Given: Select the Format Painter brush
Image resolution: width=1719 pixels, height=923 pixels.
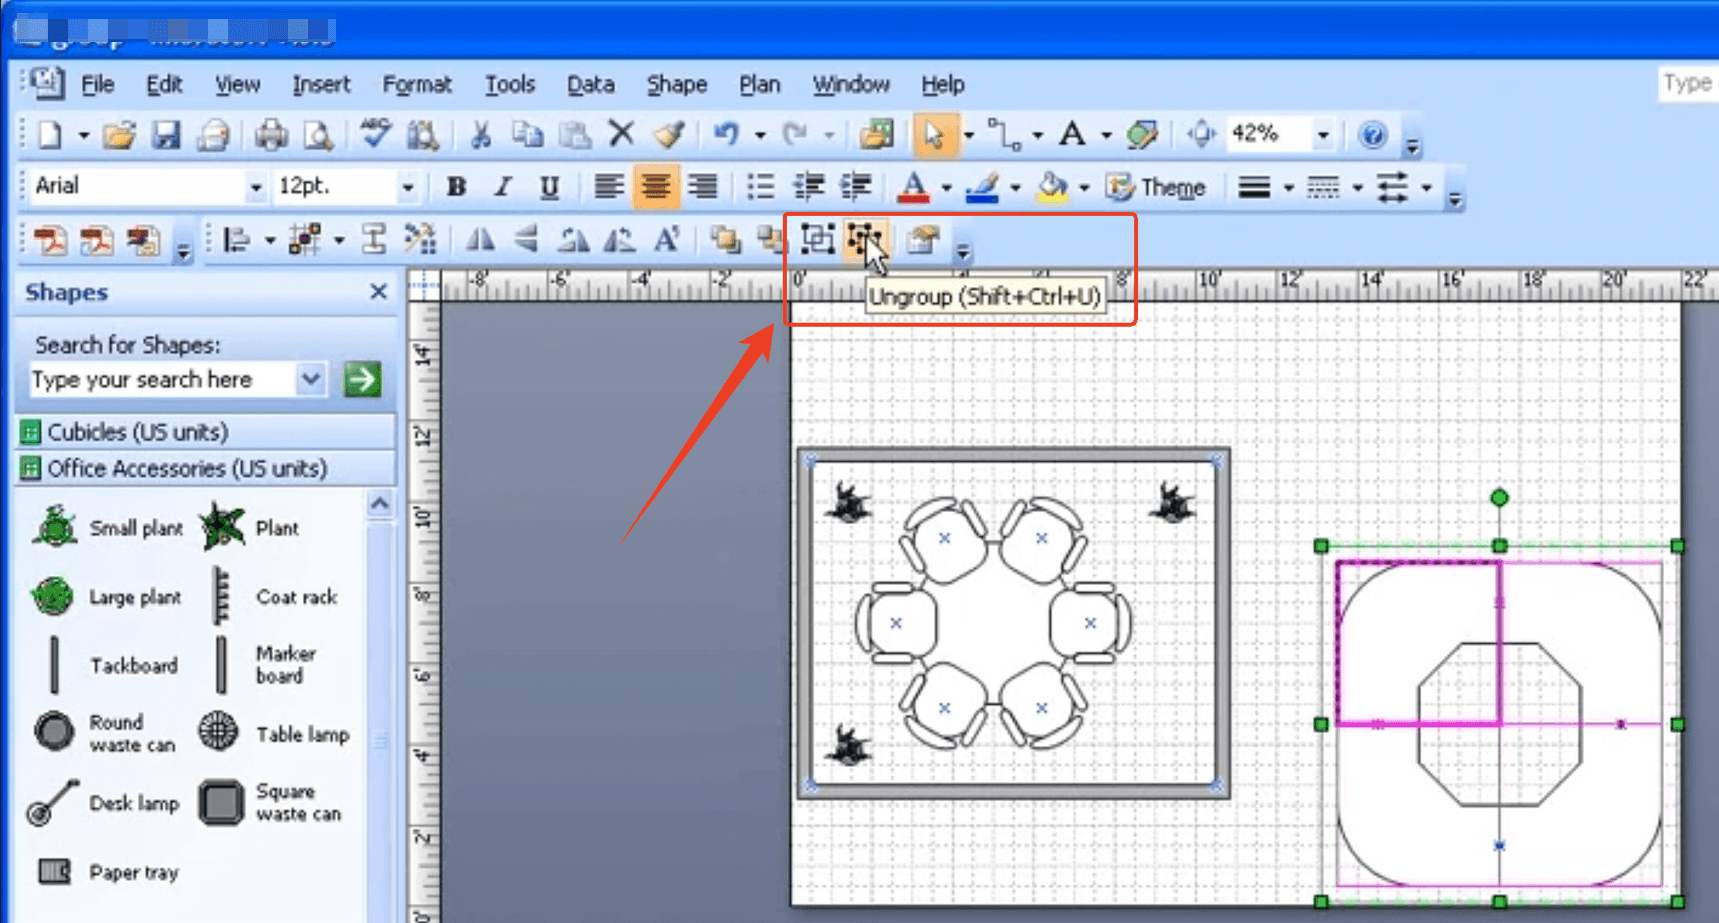Looking at the screenshot, I should (x=669, y=134).
